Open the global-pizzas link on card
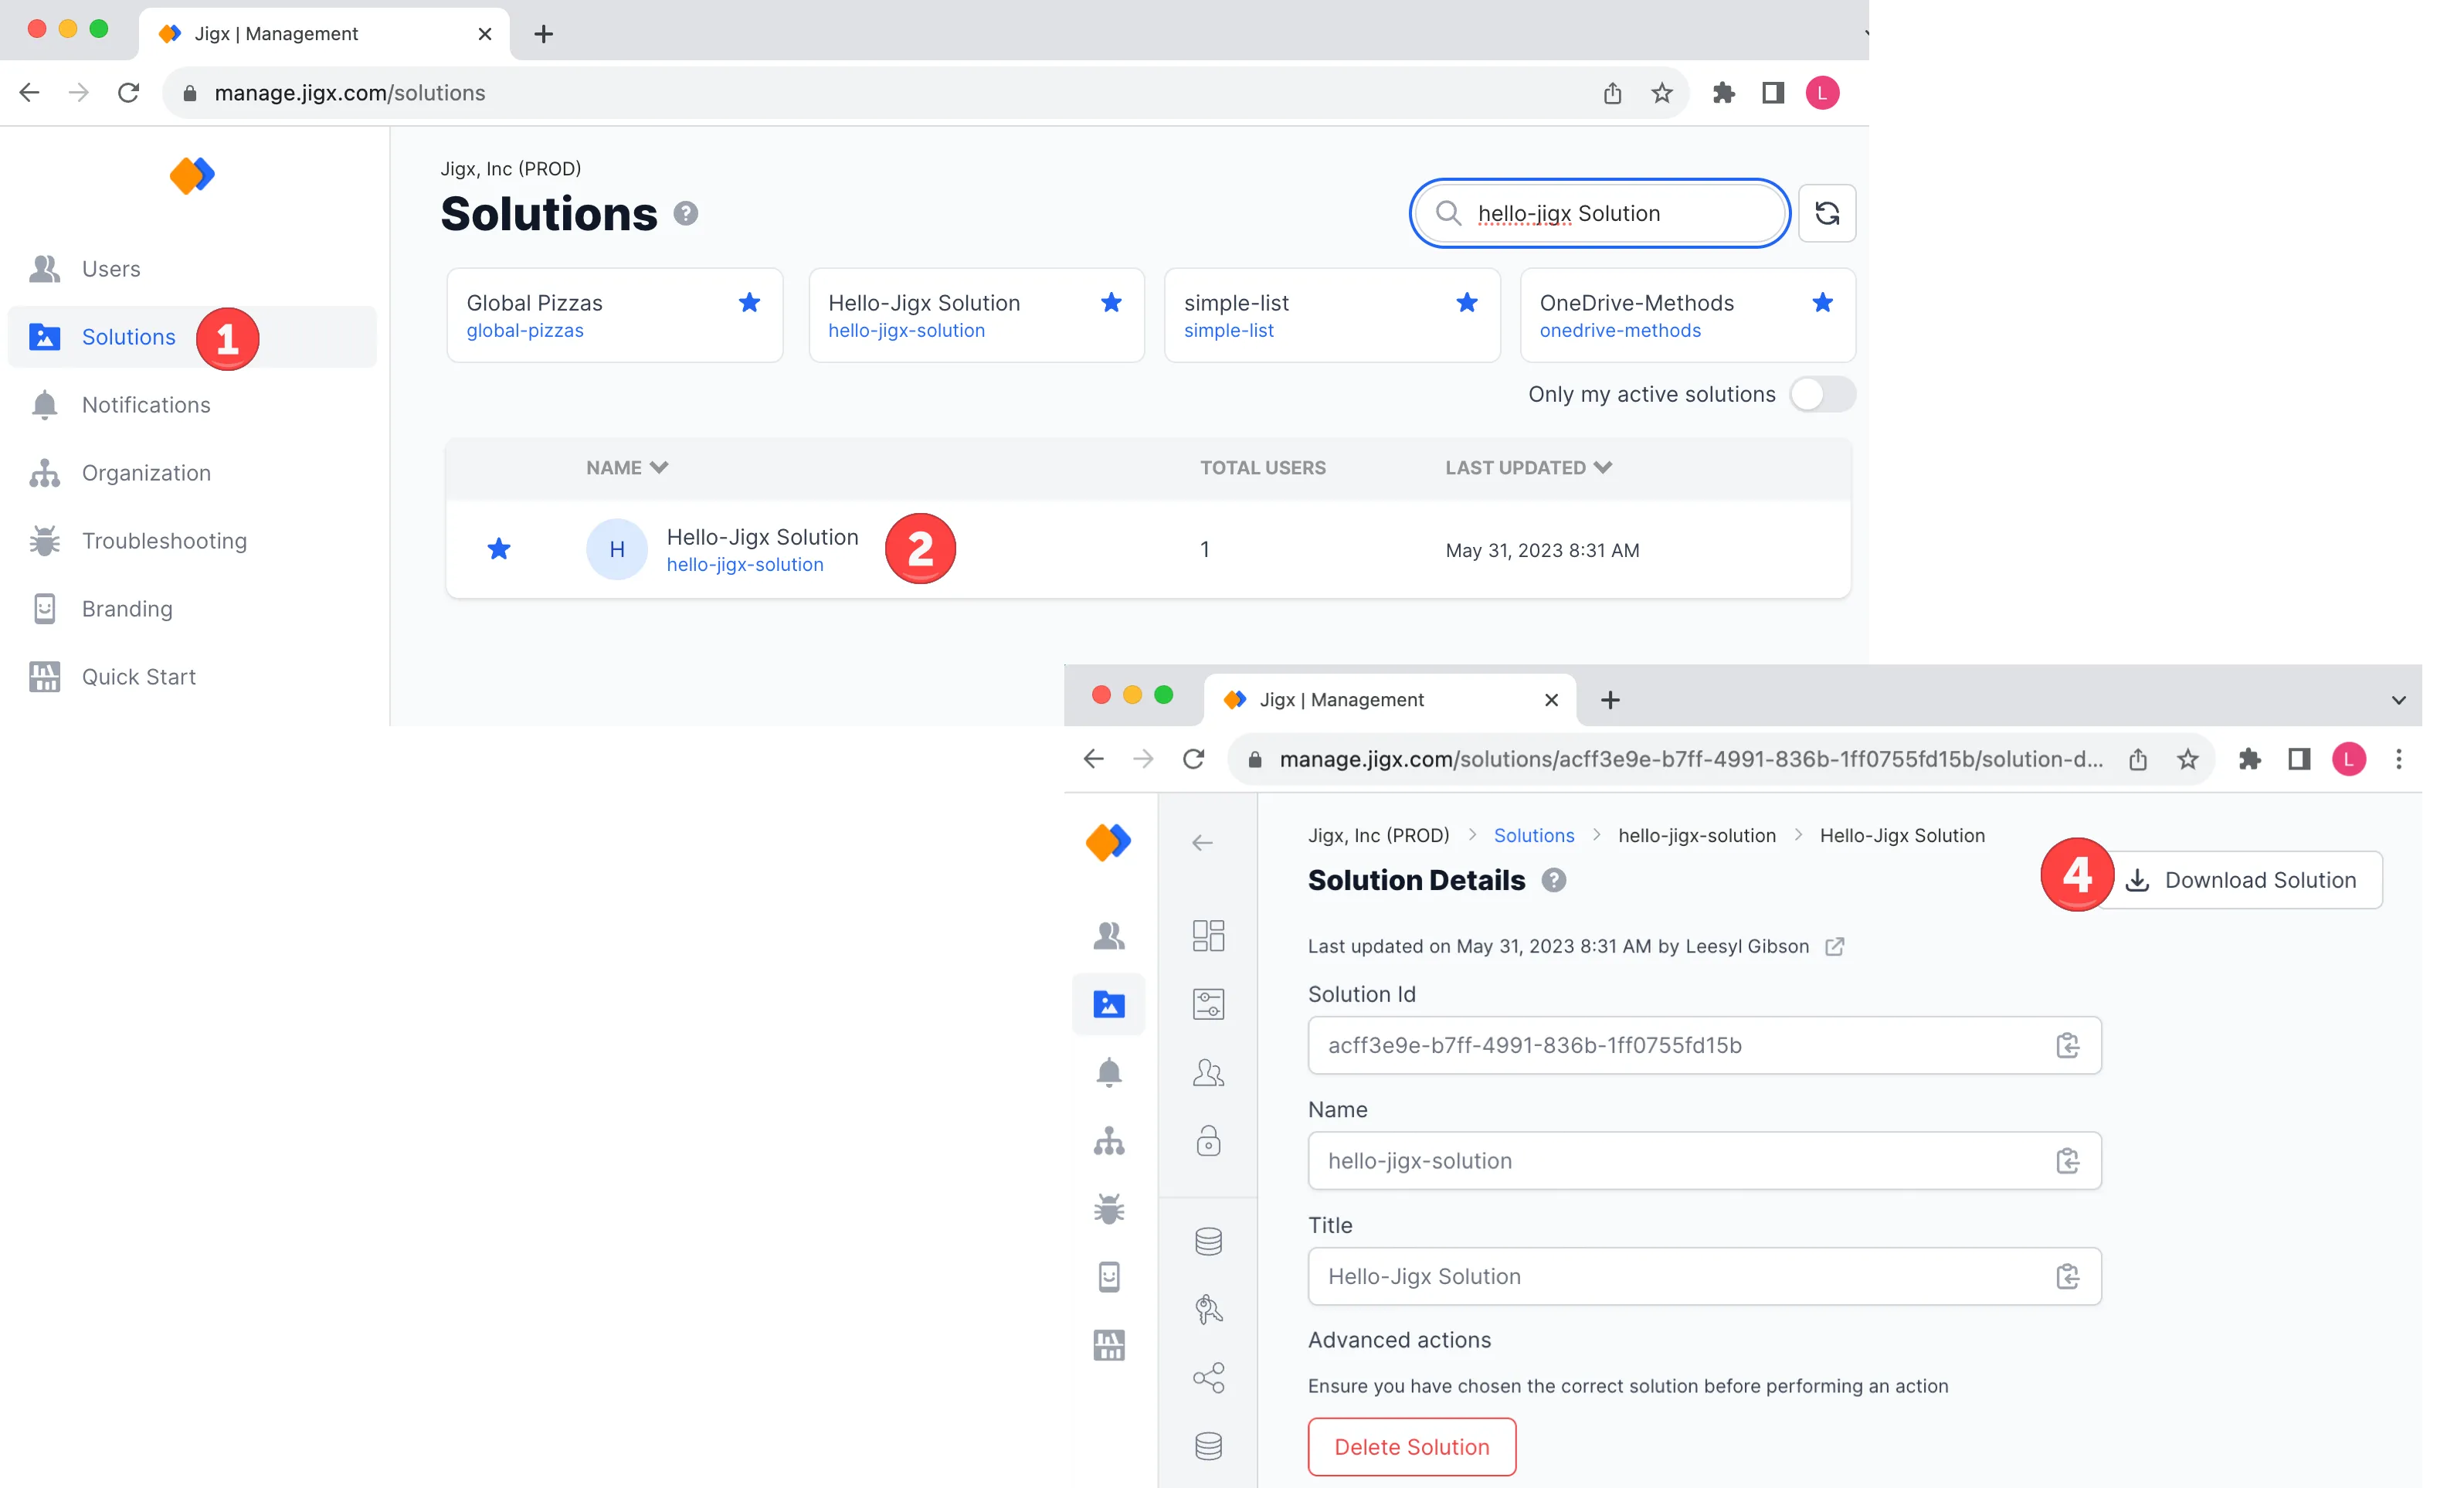The height and width of the screenshot is (1488, 2464). (525, 330)
